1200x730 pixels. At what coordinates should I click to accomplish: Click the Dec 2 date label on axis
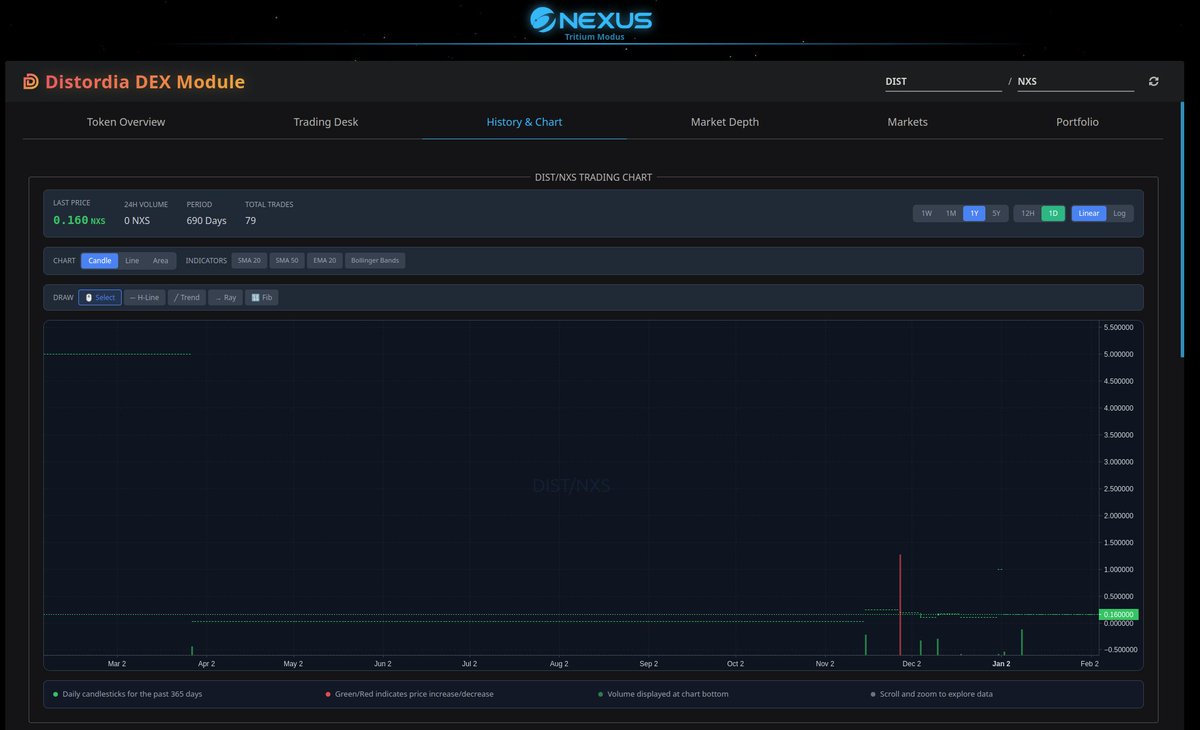click(912, 663)
